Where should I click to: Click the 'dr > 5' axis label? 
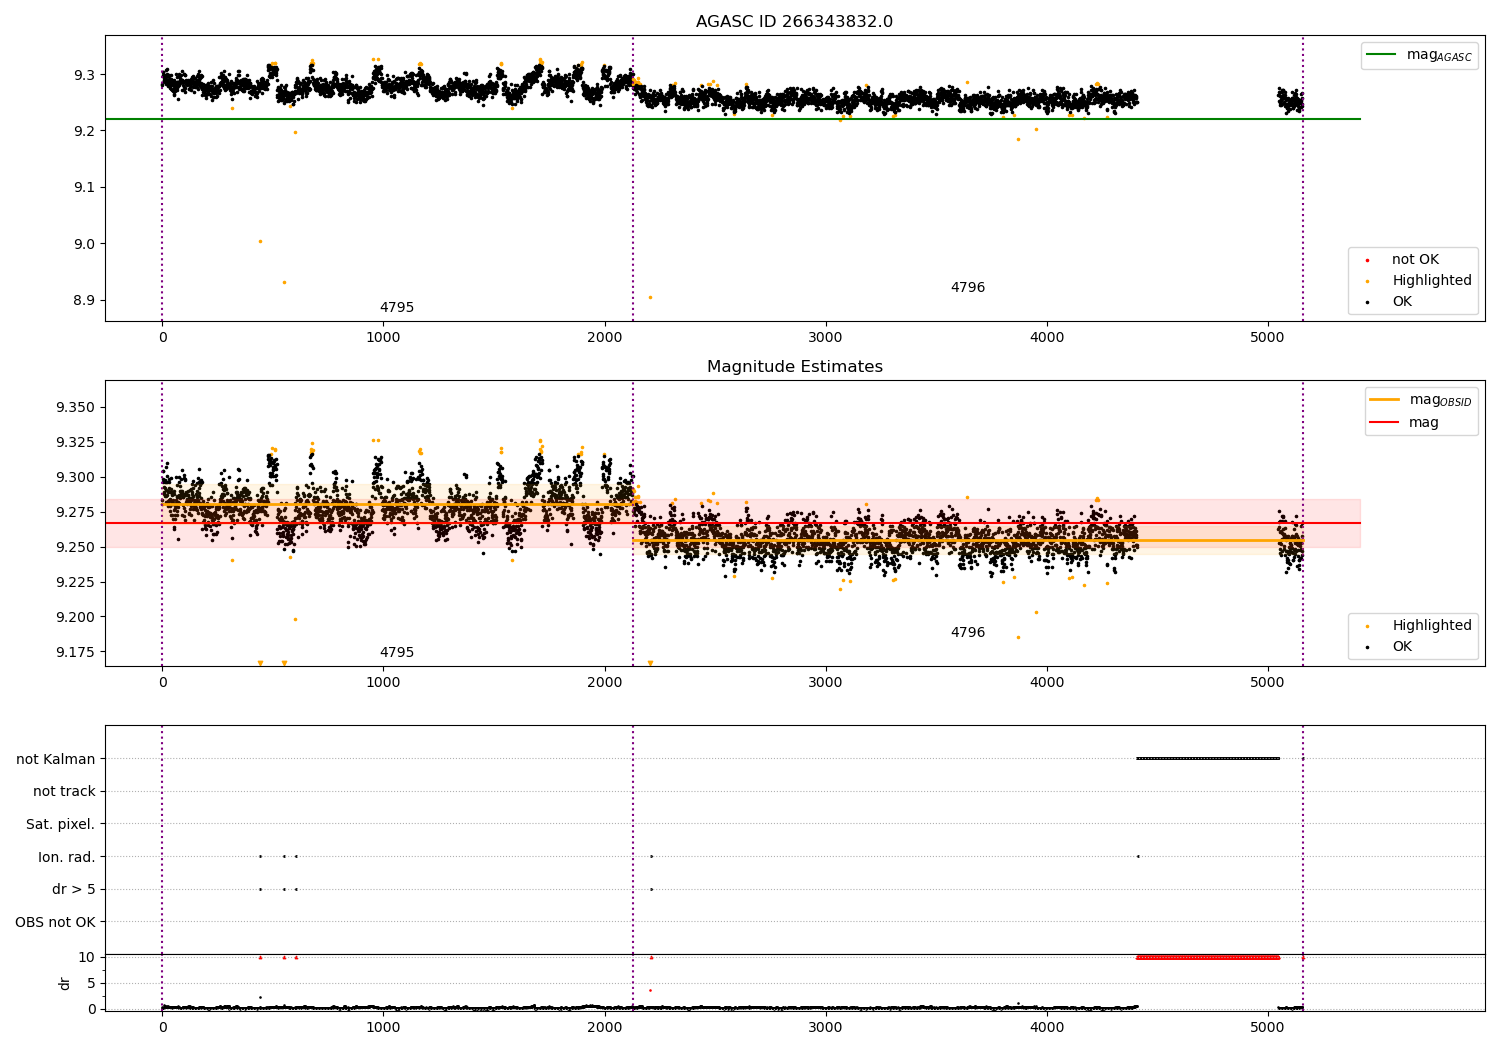(x=73, y=889)
